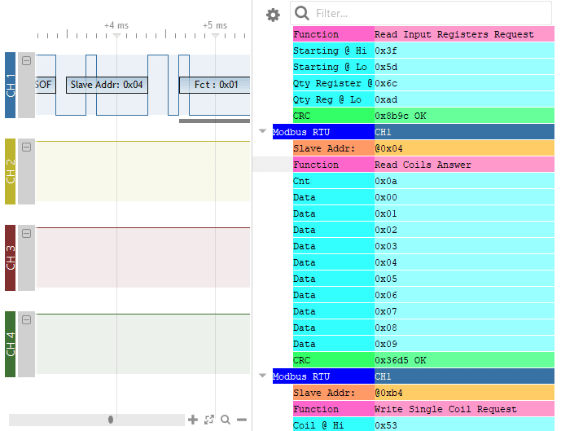Open decoder settings gear icon
This screenshot has width=561, height=431.
(273, 15)
